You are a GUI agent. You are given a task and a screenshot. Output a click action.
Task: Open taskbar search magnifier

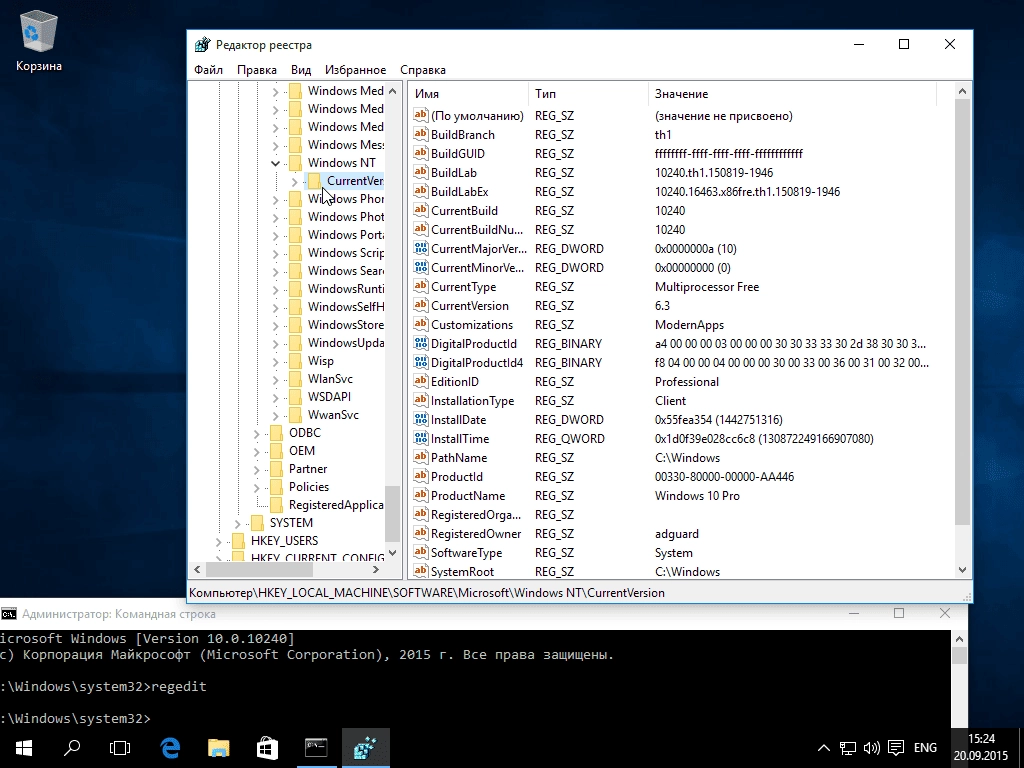(x=72, y=748)
